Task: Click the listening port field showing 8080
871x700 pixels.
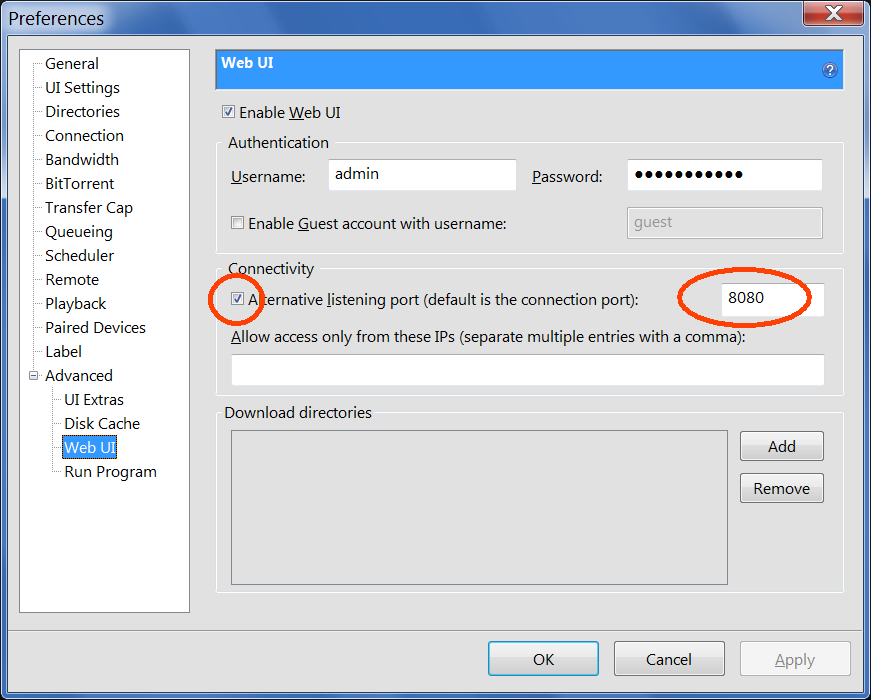Action: click(x=772, y=299)
